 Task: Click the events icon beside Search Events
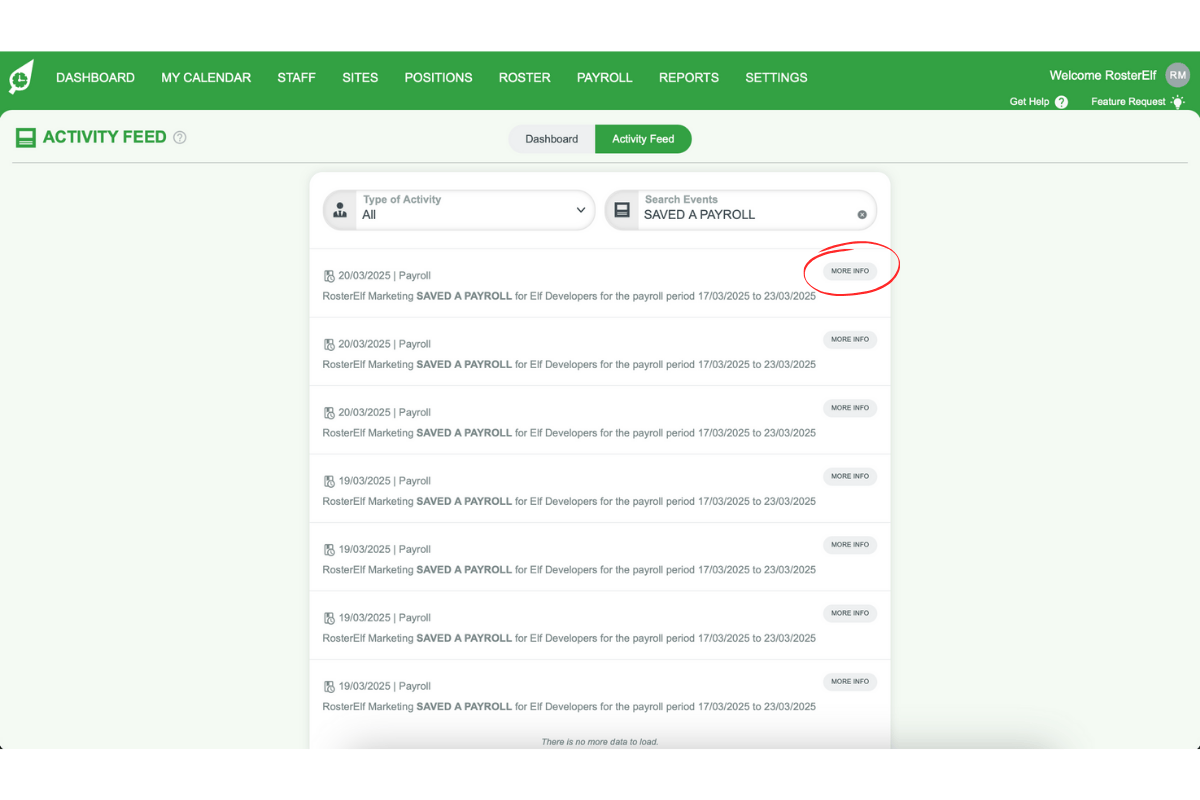click(622, 210)
